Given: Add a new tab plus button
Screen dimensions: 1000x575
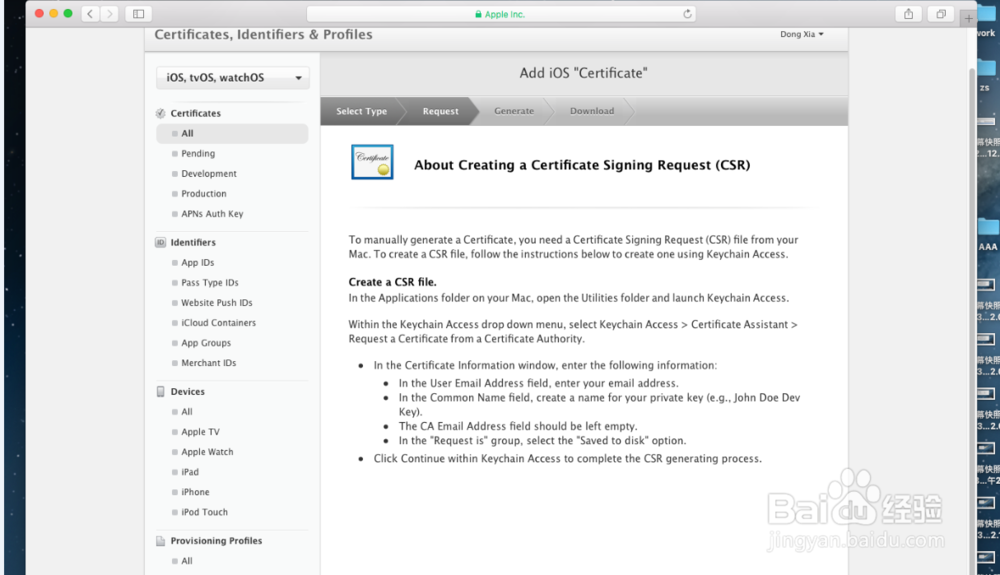Looking at the screenshot, I should pyautogui.click(x=968, y=18).
